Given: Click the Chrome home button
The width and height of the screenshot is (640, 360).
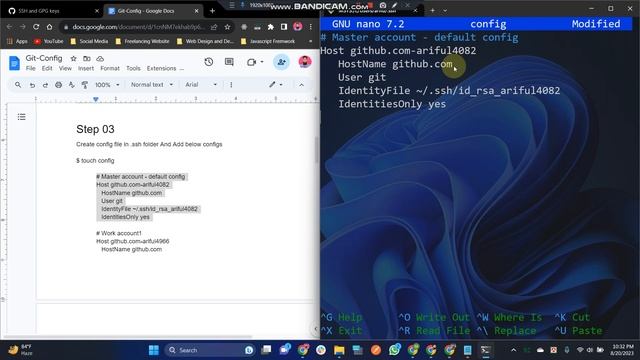Looking at the screenshot, I should pyautogui.click(x=49, y=27).
